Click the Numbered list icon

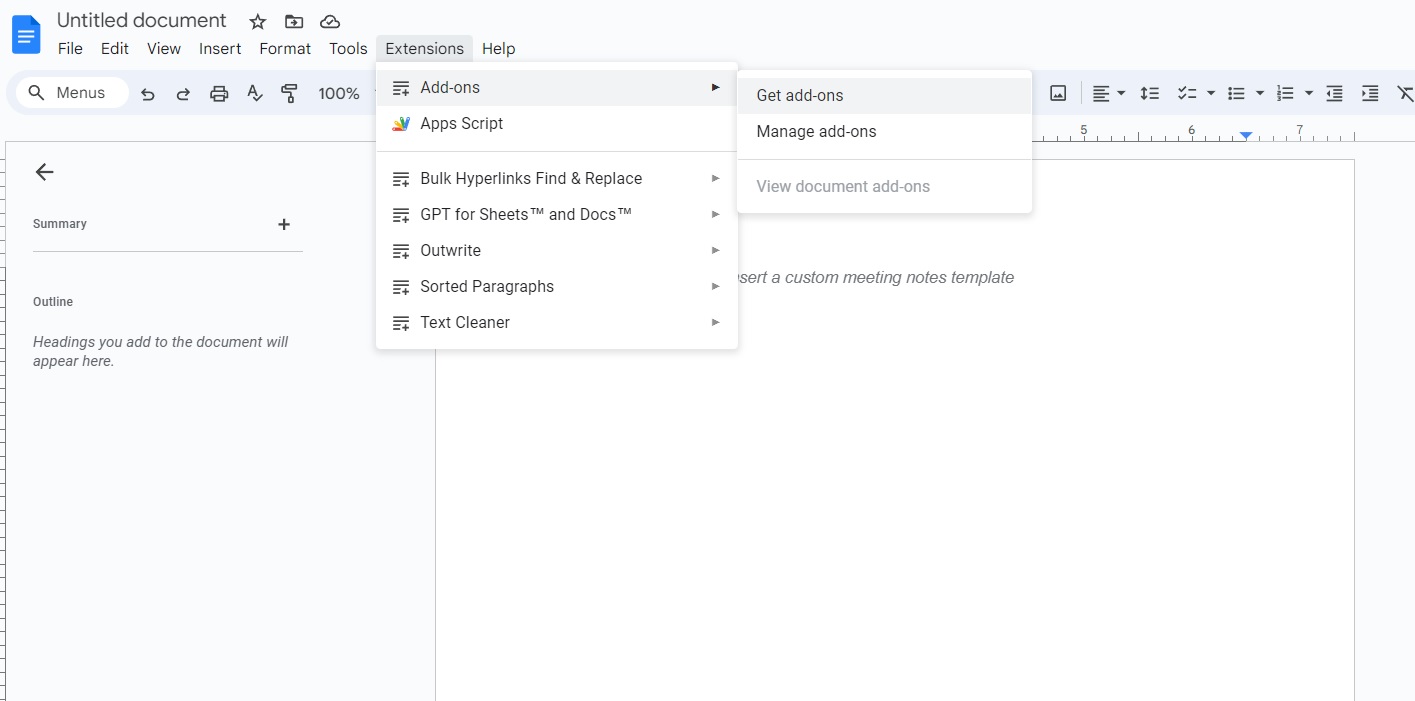[x=1286, y=93]
